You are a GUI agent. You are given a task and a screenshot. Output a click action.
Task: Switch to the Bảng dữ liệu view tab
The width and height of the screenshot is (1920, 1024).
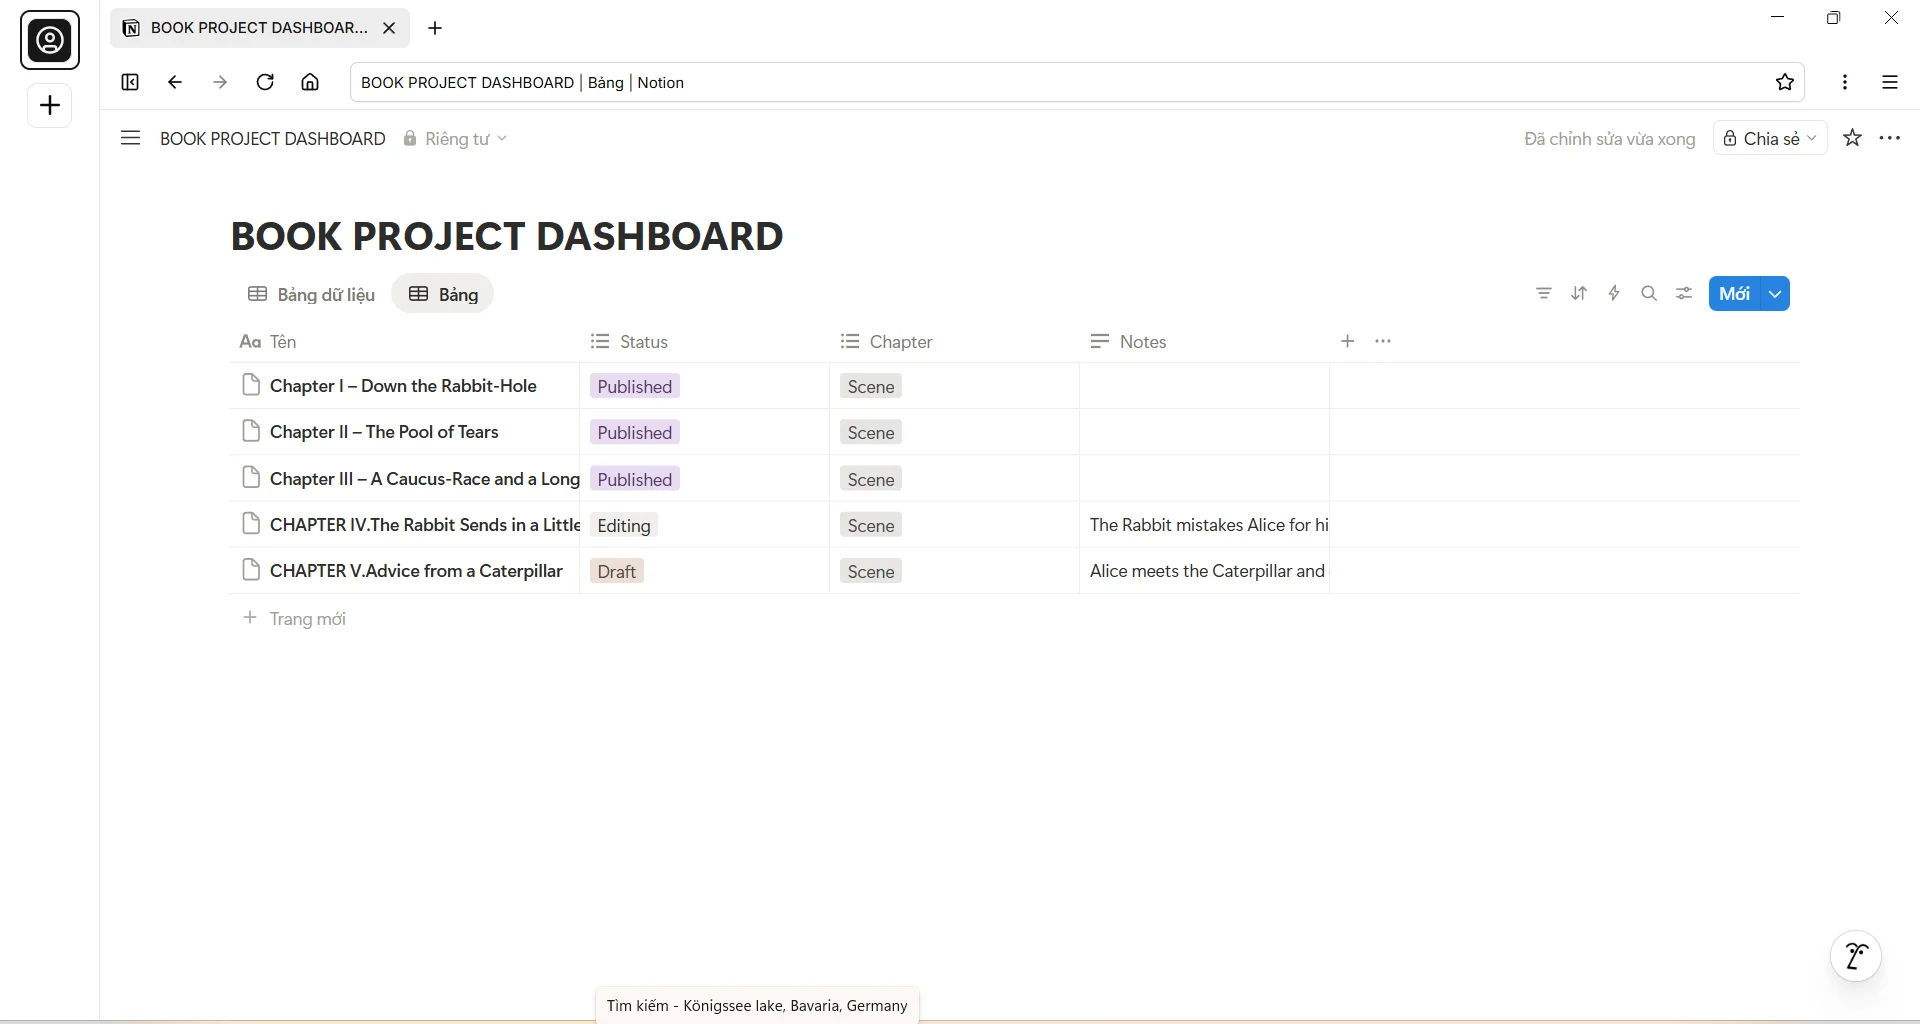(x=310, y=293)
